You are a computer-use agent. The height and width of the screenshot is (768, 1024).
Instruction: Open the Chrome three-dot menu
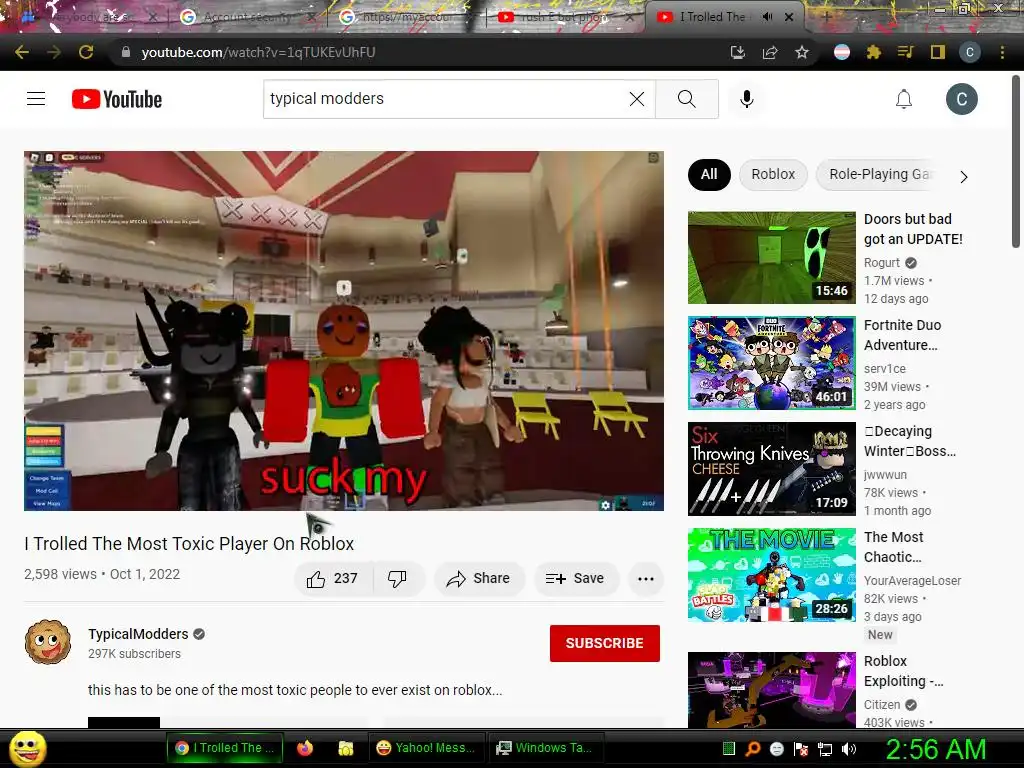click(x=1002, y=52)
